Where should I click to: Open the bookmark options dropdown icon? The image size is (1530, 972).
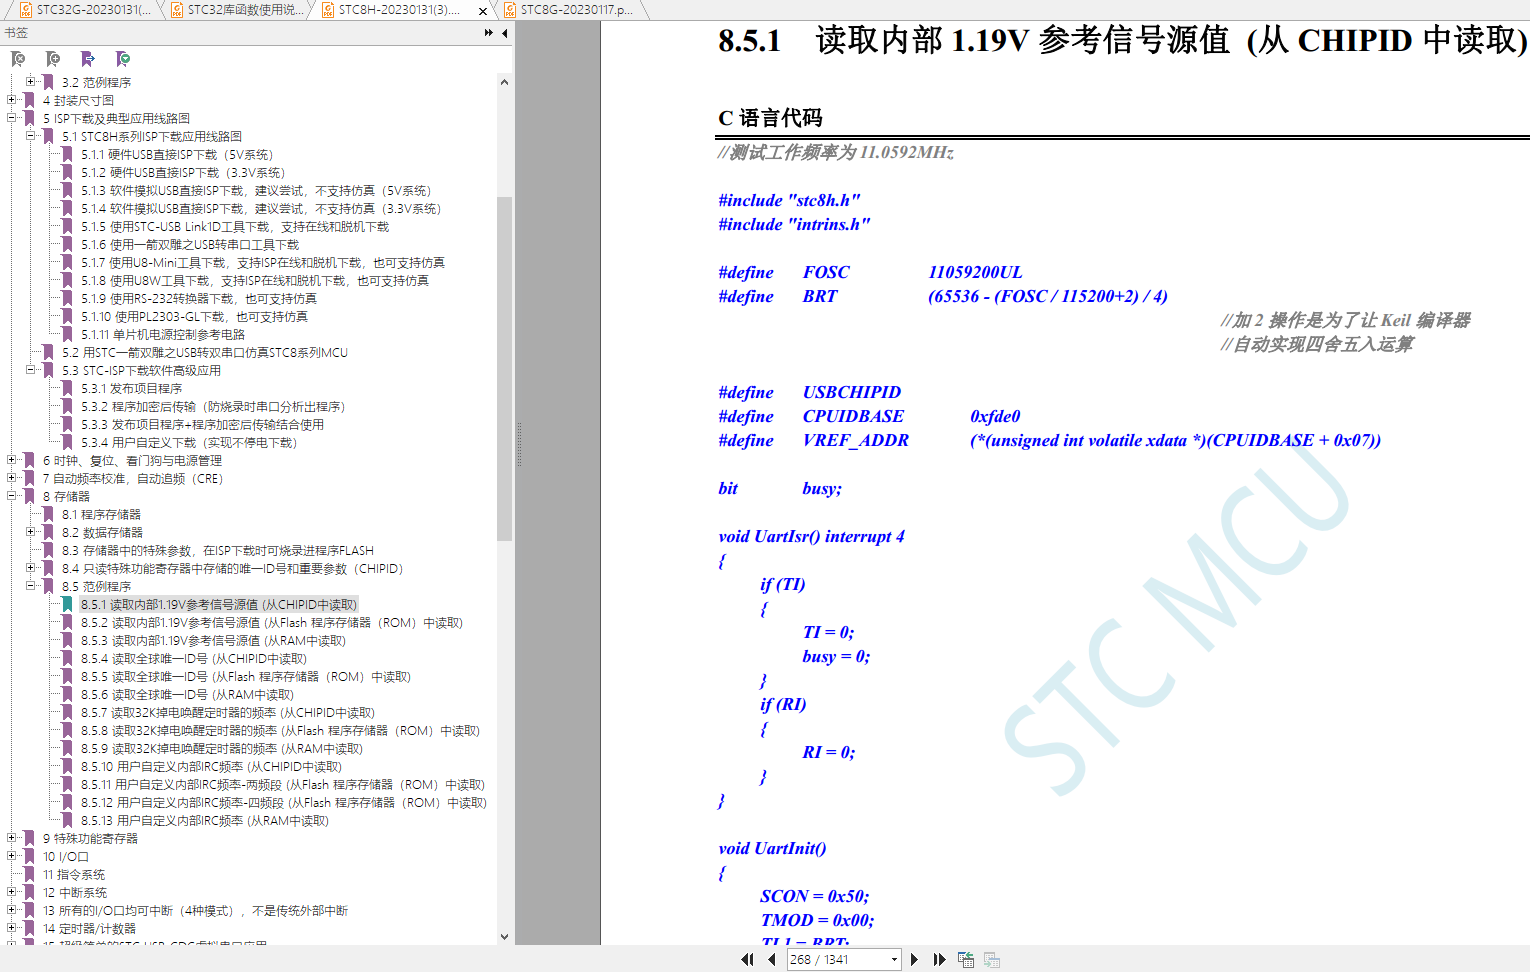[x=123, y=59]
